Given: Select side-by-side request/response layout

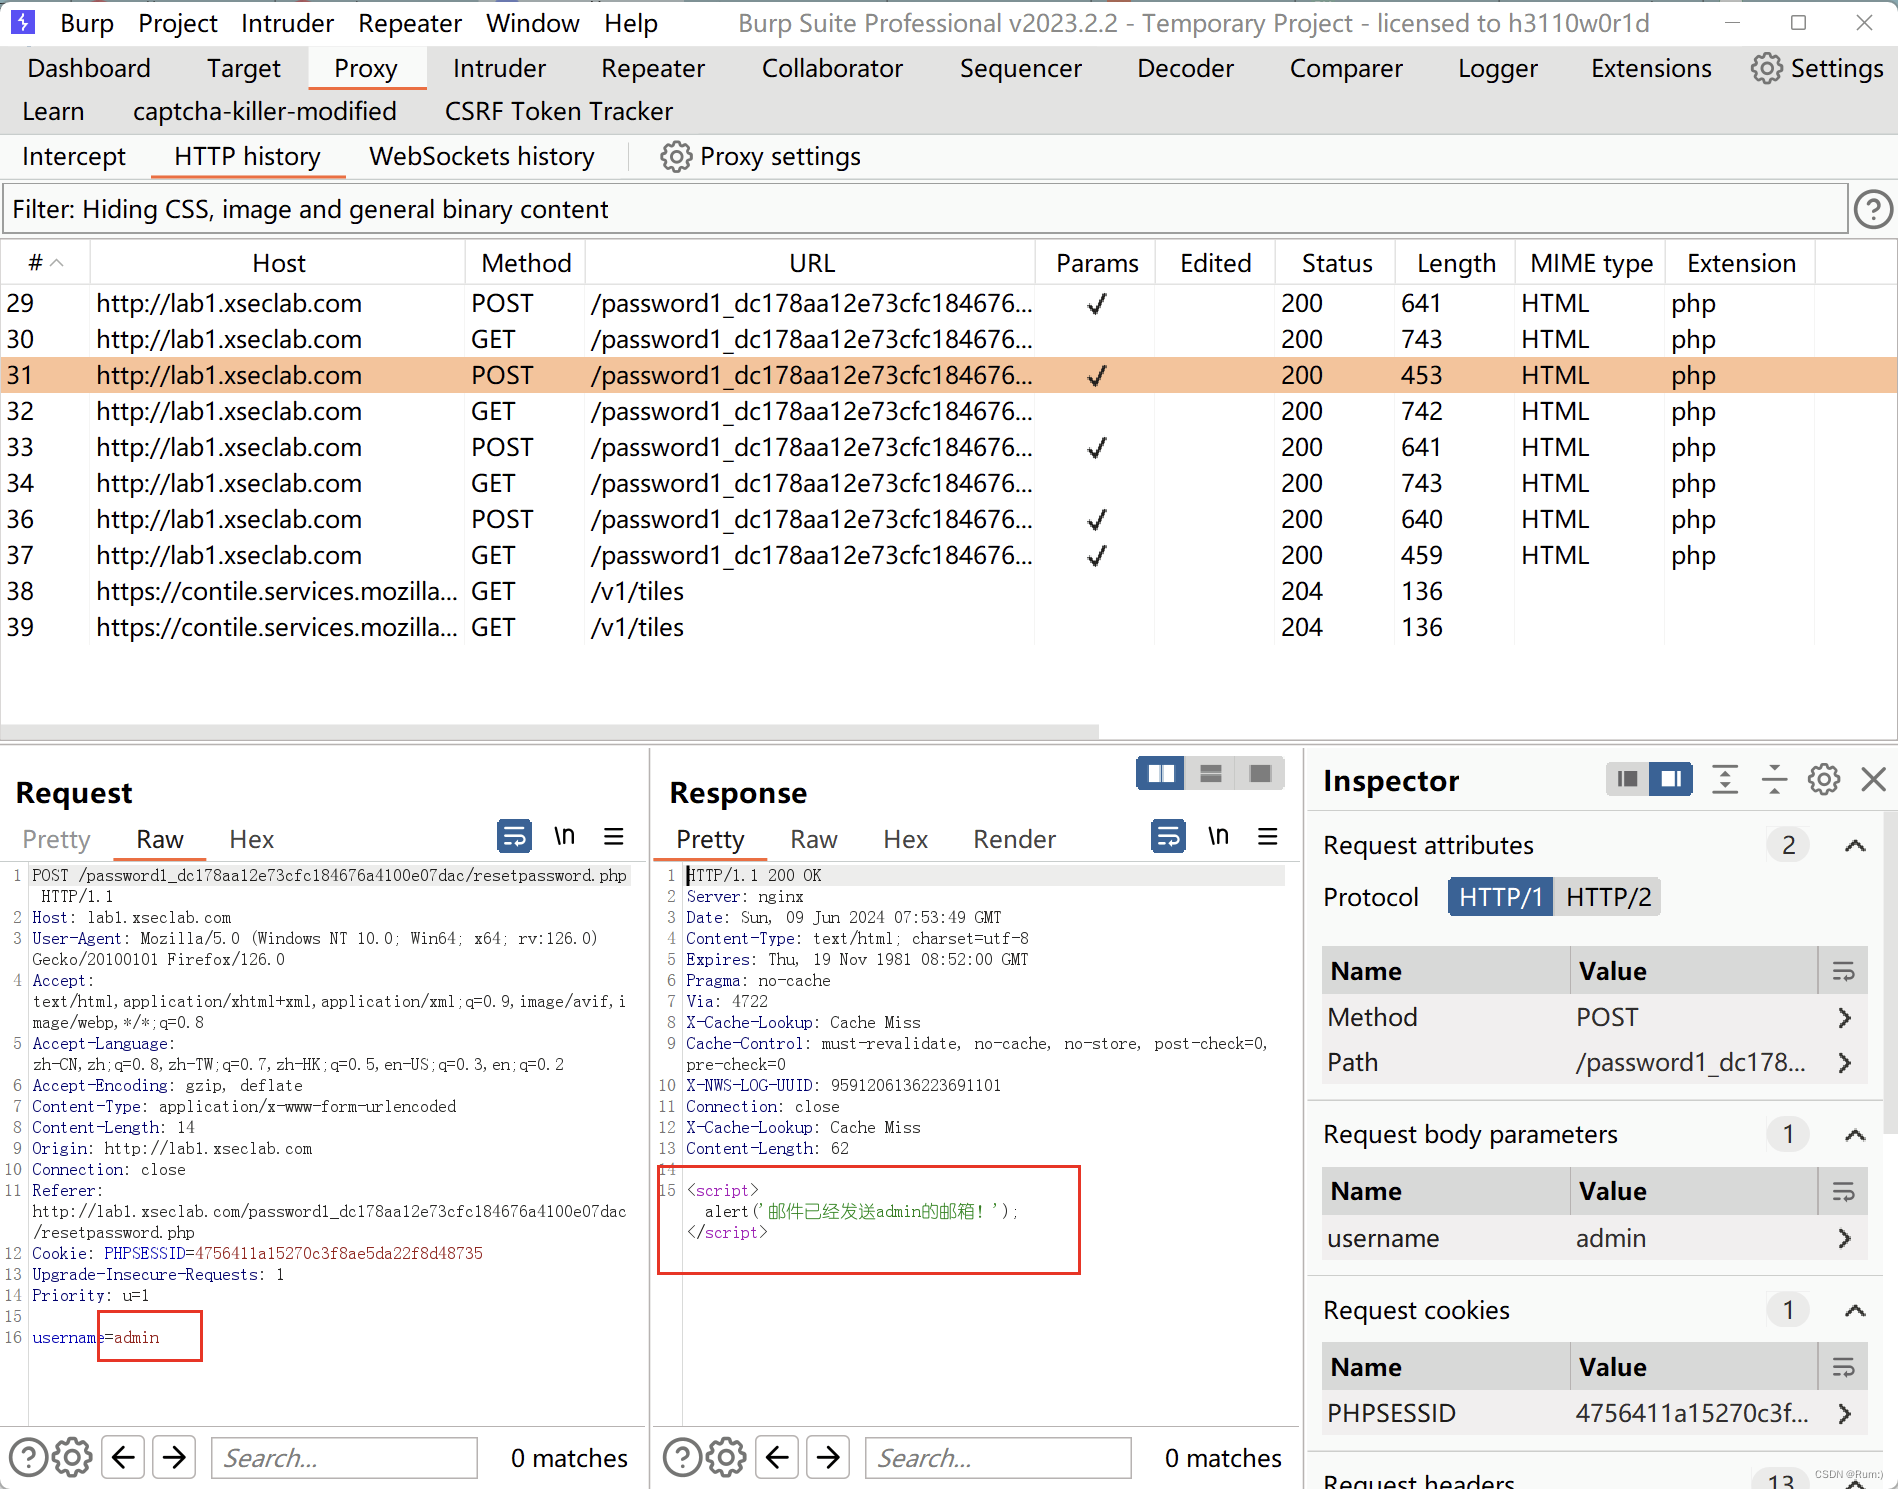Looking at the screenshot, I should (1161, 773).
